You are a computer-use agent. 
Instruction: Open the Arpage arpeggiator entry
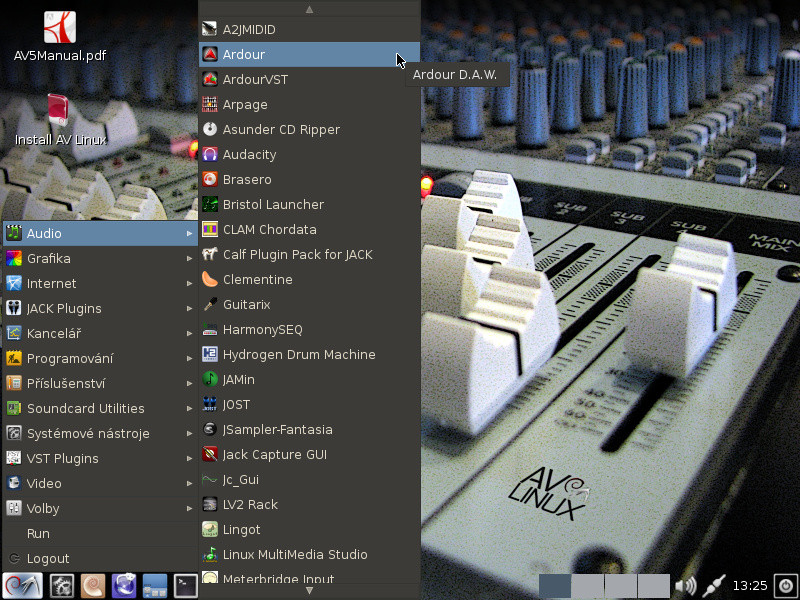pos(309,104)
